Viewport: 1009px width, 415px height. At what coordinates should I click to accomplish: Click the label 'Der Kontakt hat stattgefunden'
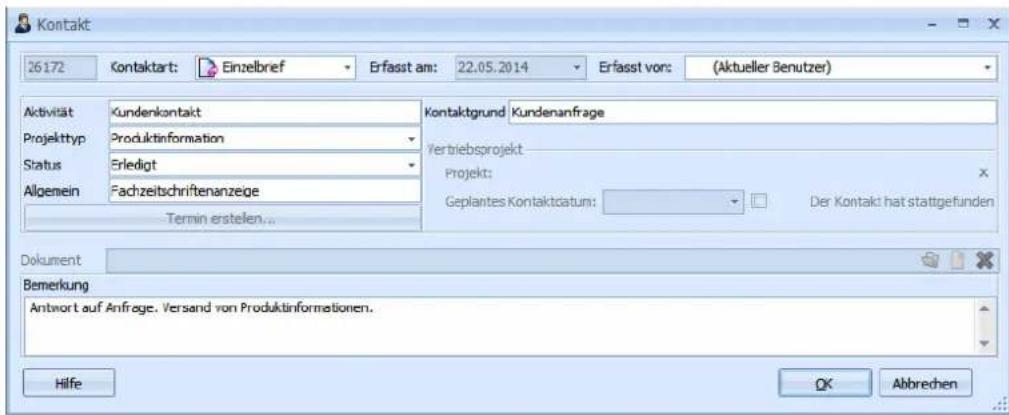pos(902,201)
